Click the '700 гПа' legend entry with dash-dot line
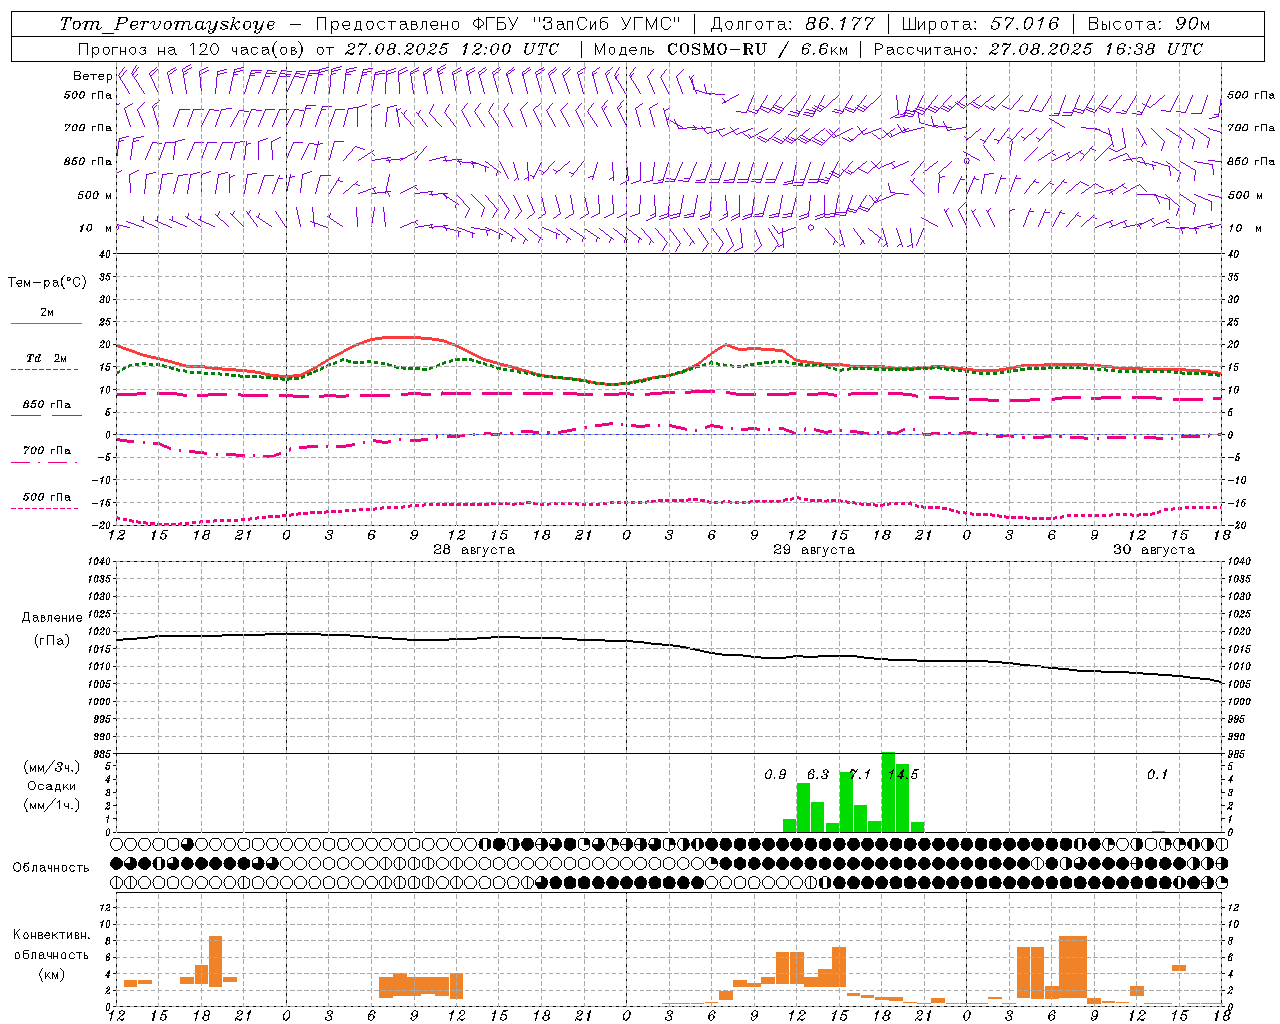Image resolution: width=1280 pixels, height=1024 pixels. pyautogui.click(x=47, y=451)
